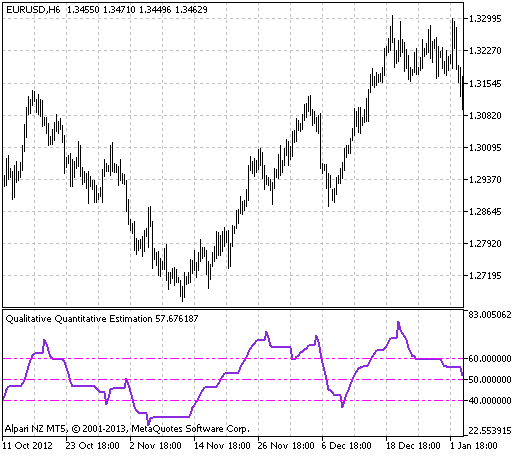Click the 1.32270 price axis label

click(x=485, y=51)
